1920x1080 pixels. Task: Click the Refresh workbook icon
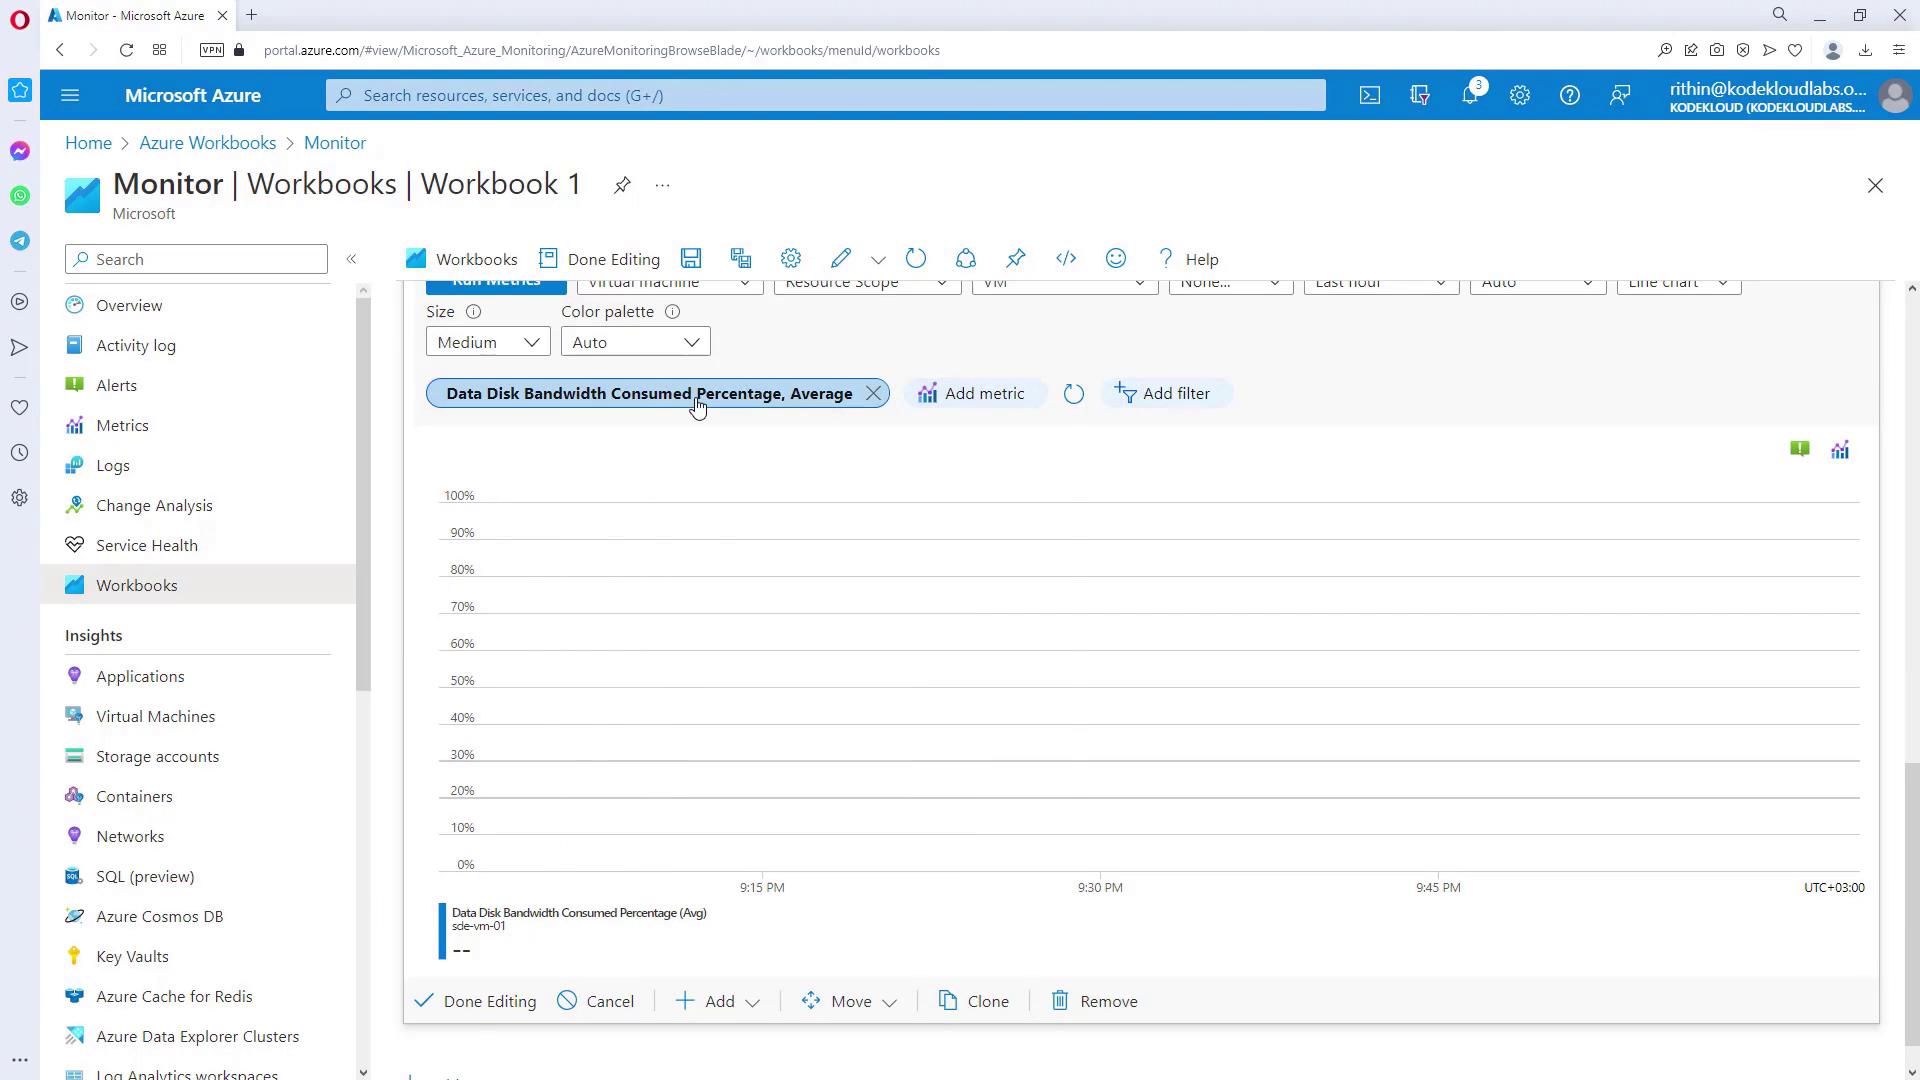pos(916,259)
